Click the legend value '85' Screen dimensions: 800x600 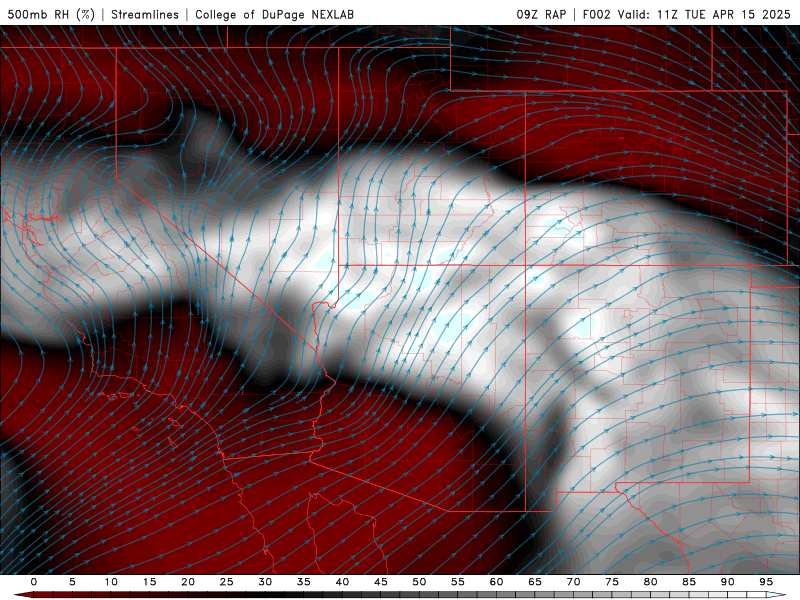pos(689,582)
